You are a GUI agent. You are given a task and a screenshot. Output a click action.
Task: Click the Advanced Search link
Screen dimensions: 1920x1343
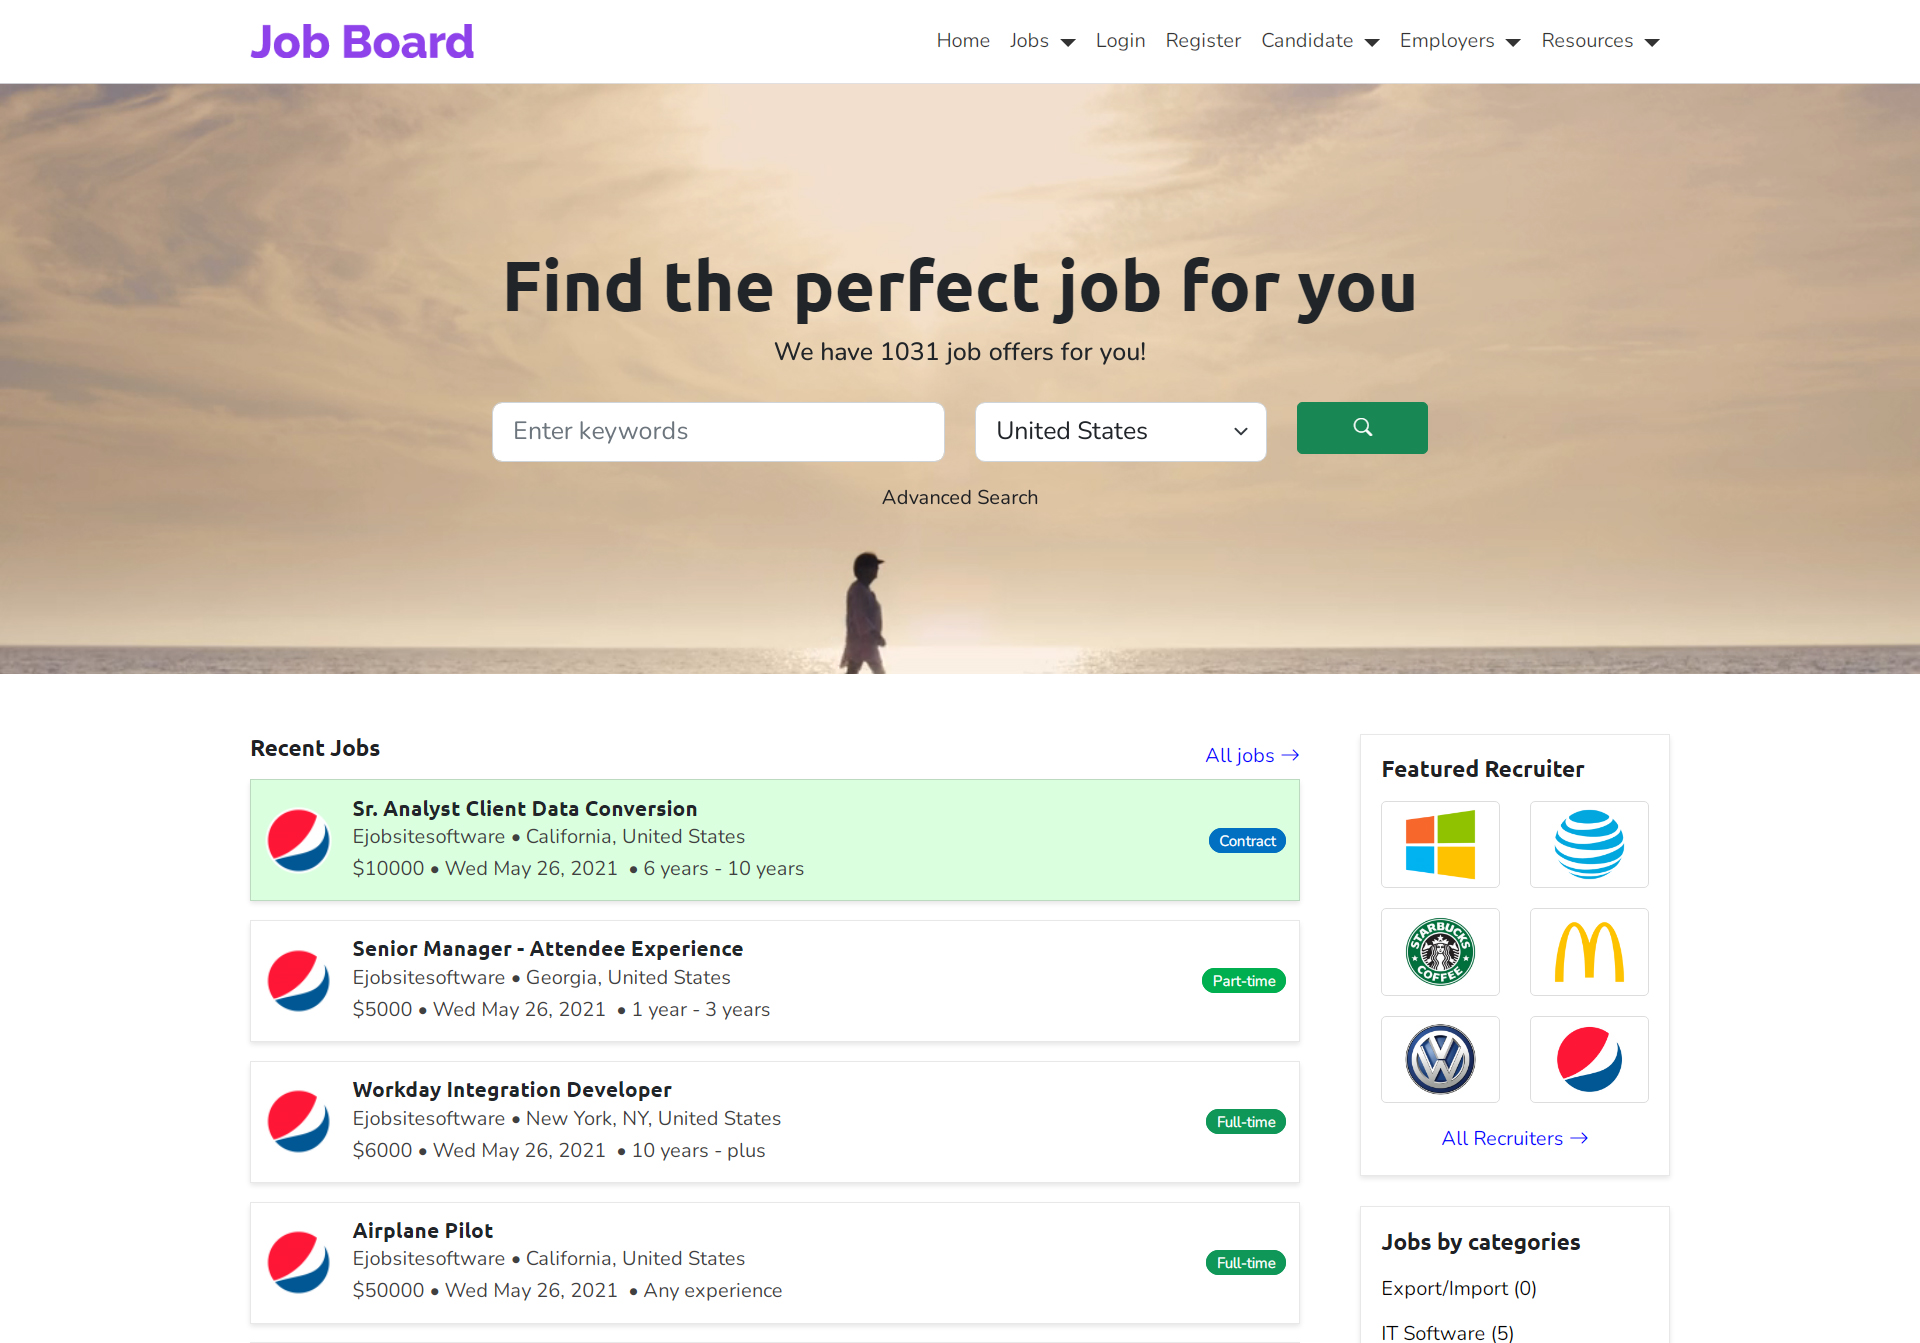click(960, 497)
